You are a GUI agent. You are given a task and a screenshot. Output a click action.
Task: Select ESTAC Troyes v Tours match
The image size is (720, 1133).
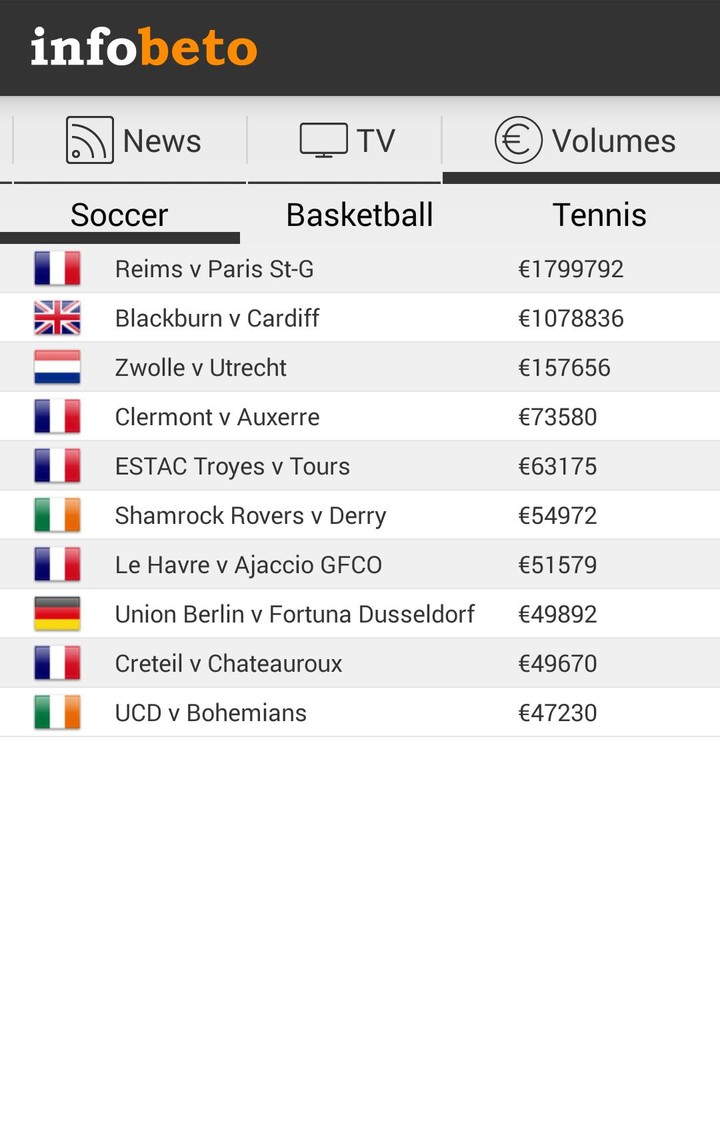[232, 466]
